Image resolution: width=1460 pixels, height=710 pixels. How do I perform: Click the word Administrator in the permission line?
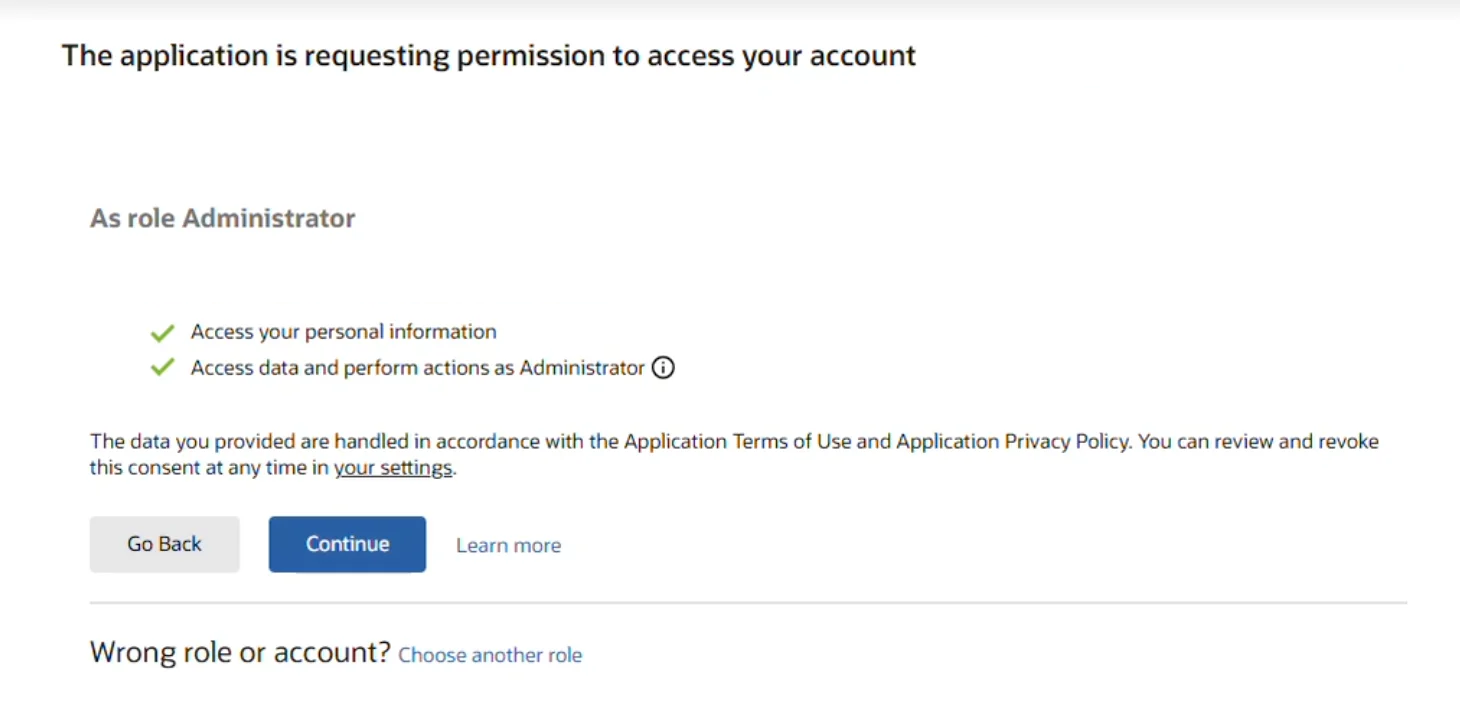[582, 368]
